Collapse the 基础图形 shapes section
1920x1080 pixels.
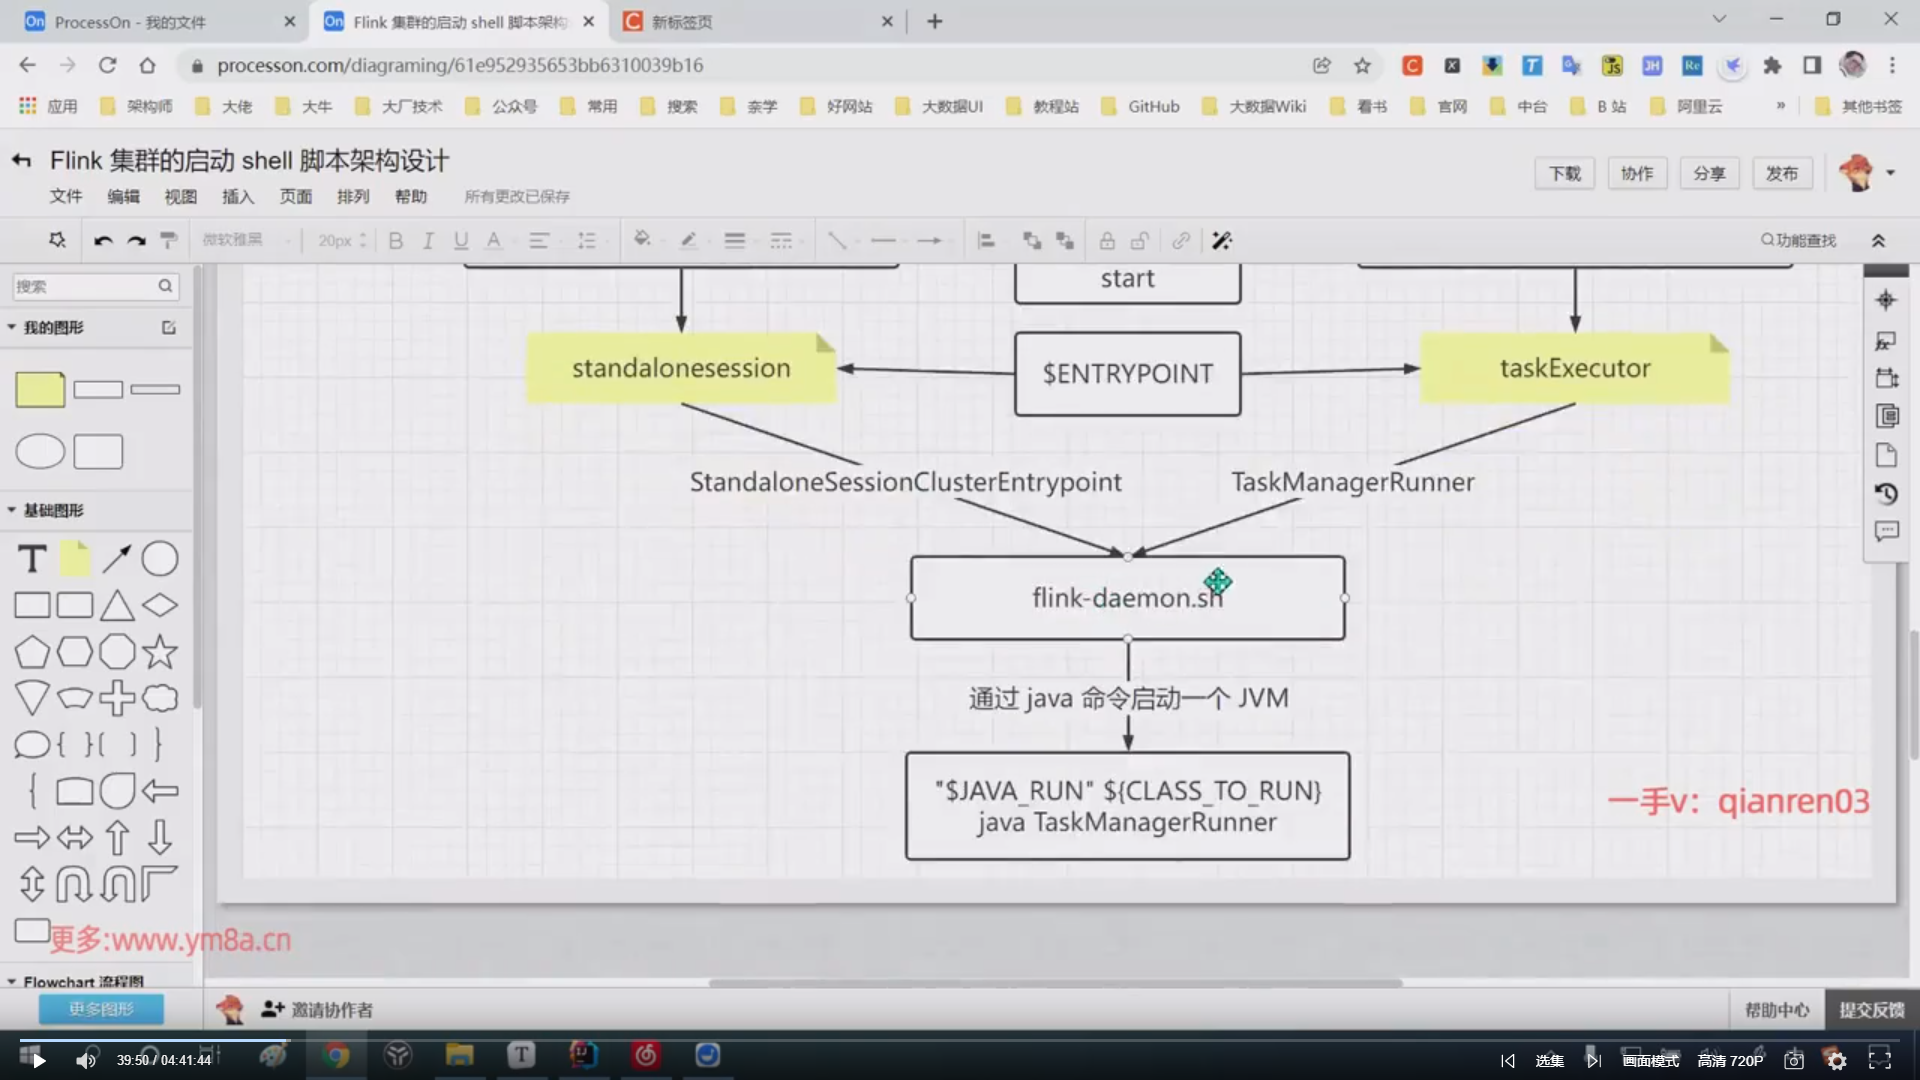click(x=12, y=510)
